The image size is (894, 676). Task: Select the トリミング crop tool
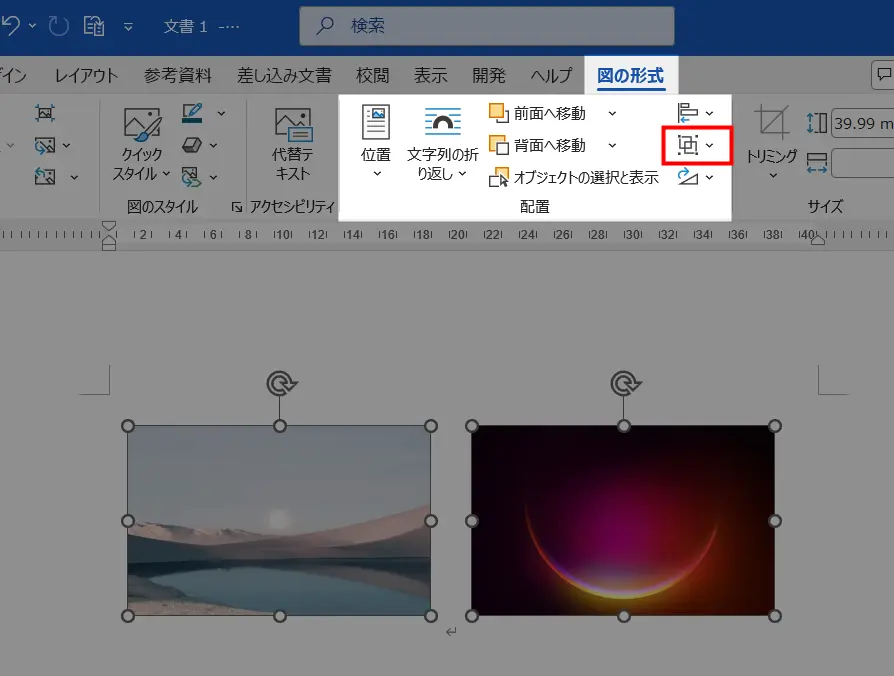[771, 141]
